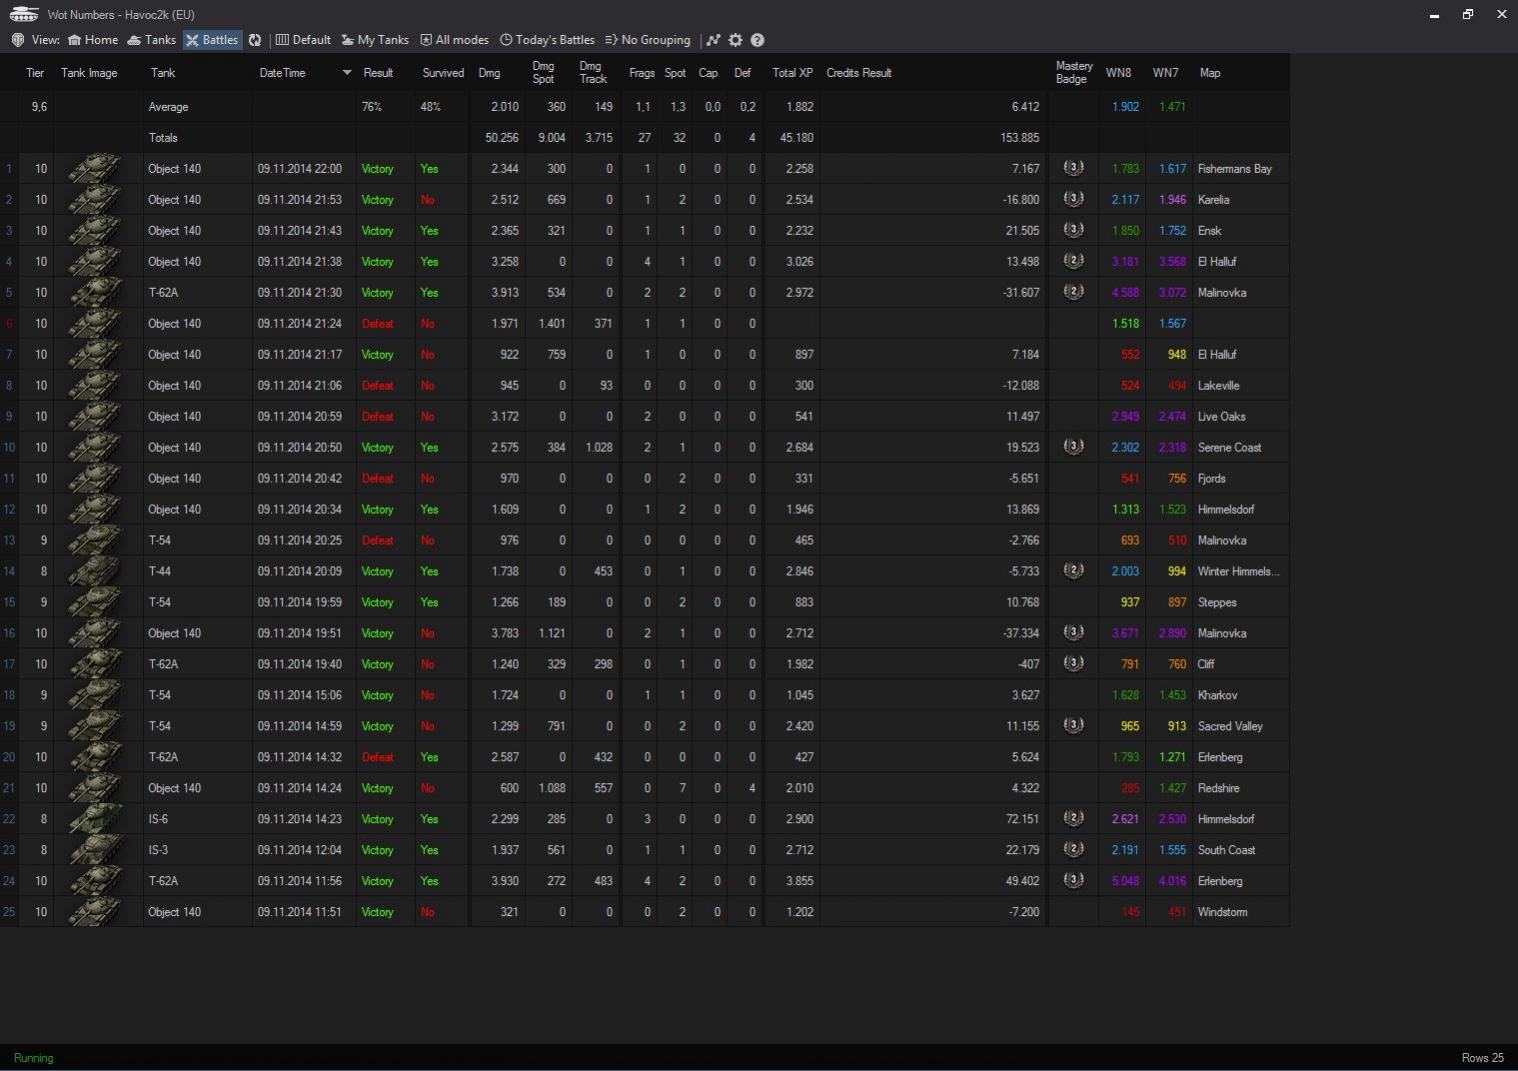Screen dimensions: 1518x1071
Task: Select row number 6 defeat battle
Action: pyautogui.click(x=9, y=323)
